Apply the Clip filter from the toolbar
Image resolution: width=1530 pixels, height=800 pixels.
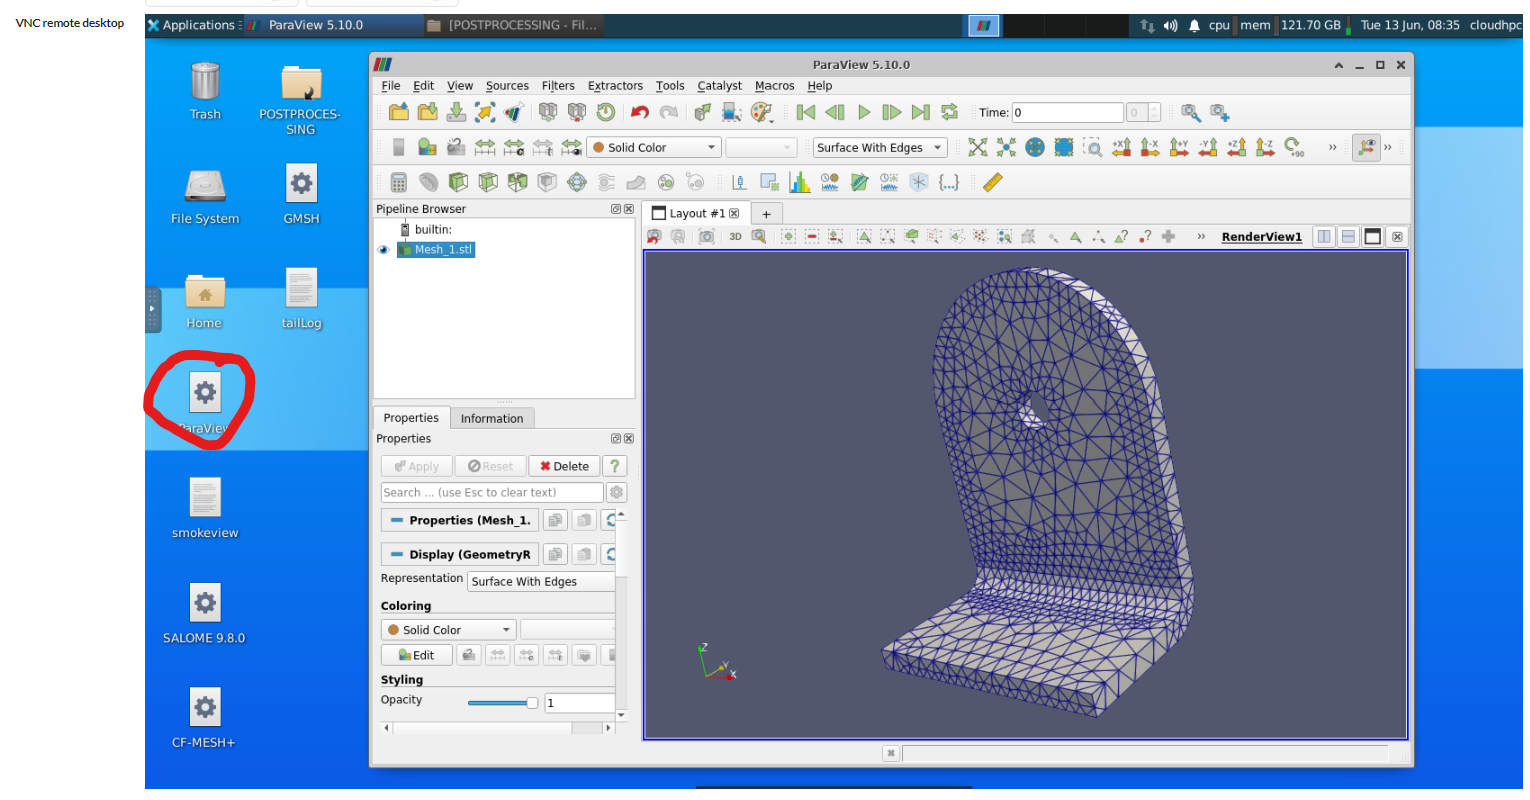pos(455,182)
